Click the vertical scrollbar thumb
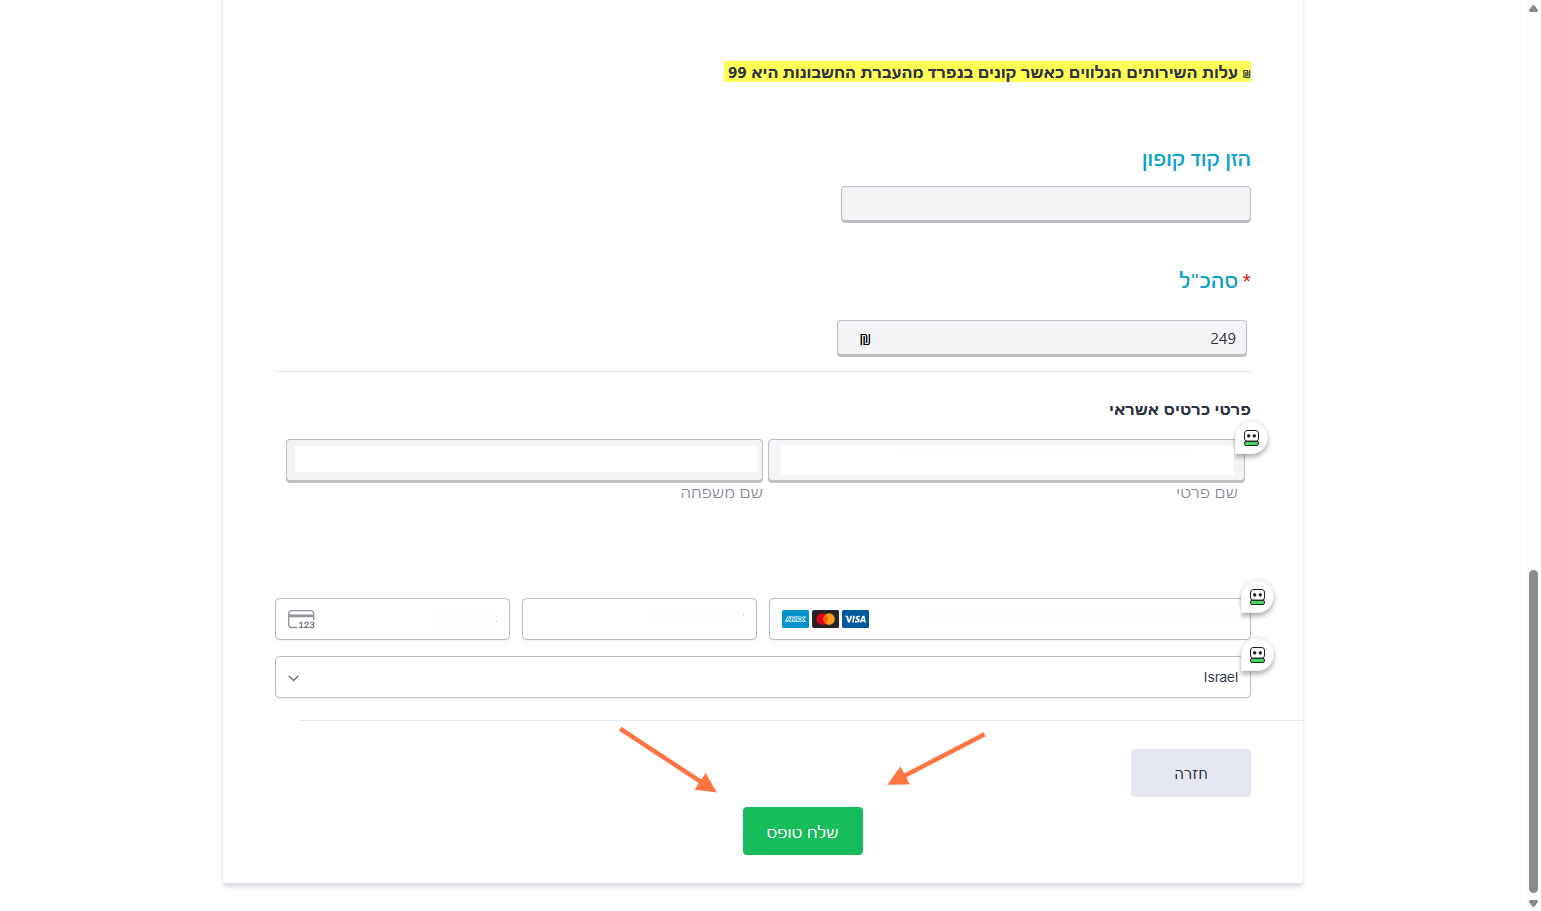Screen dimensions: 1541x911 pos(1533,730)
